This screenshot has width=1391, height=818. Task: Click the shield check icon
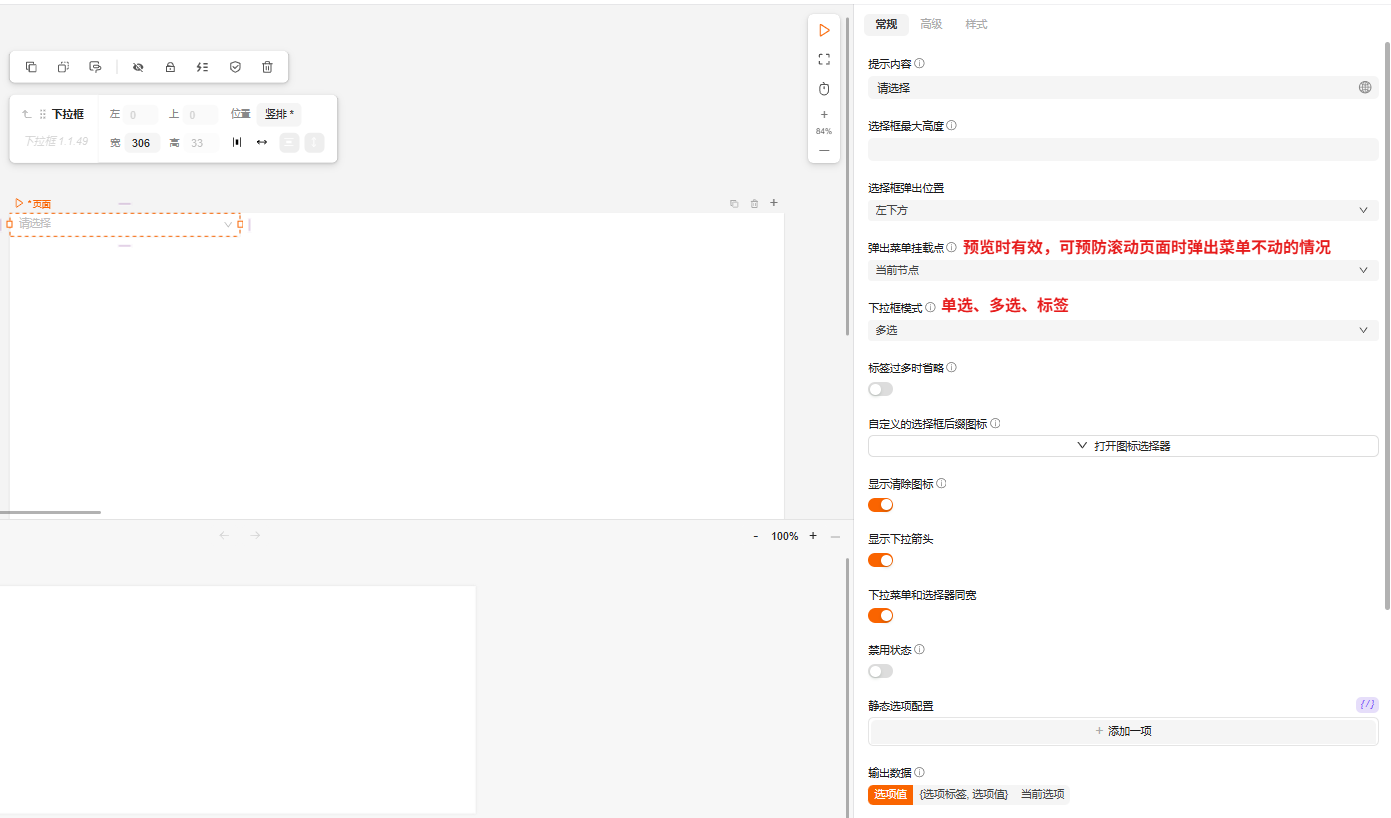pos(235,67)
